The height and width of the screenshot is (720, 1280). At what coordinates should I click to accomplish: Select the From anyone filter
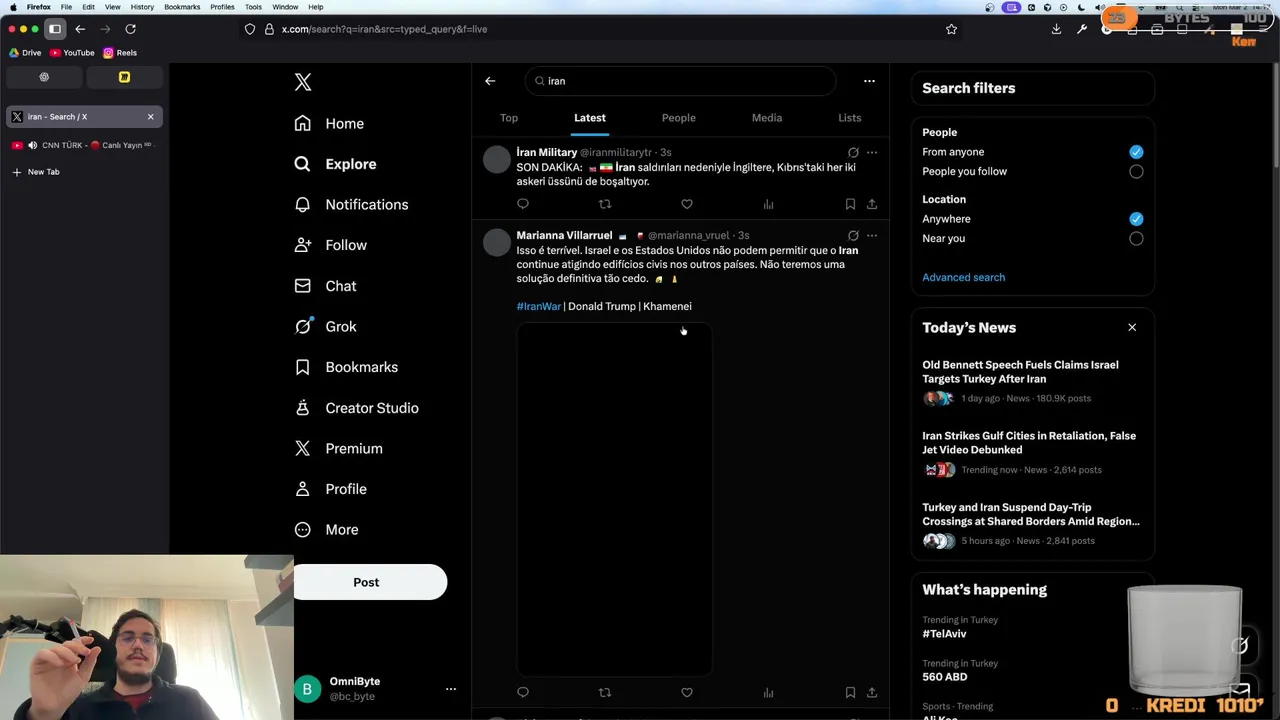(1136, 152)
